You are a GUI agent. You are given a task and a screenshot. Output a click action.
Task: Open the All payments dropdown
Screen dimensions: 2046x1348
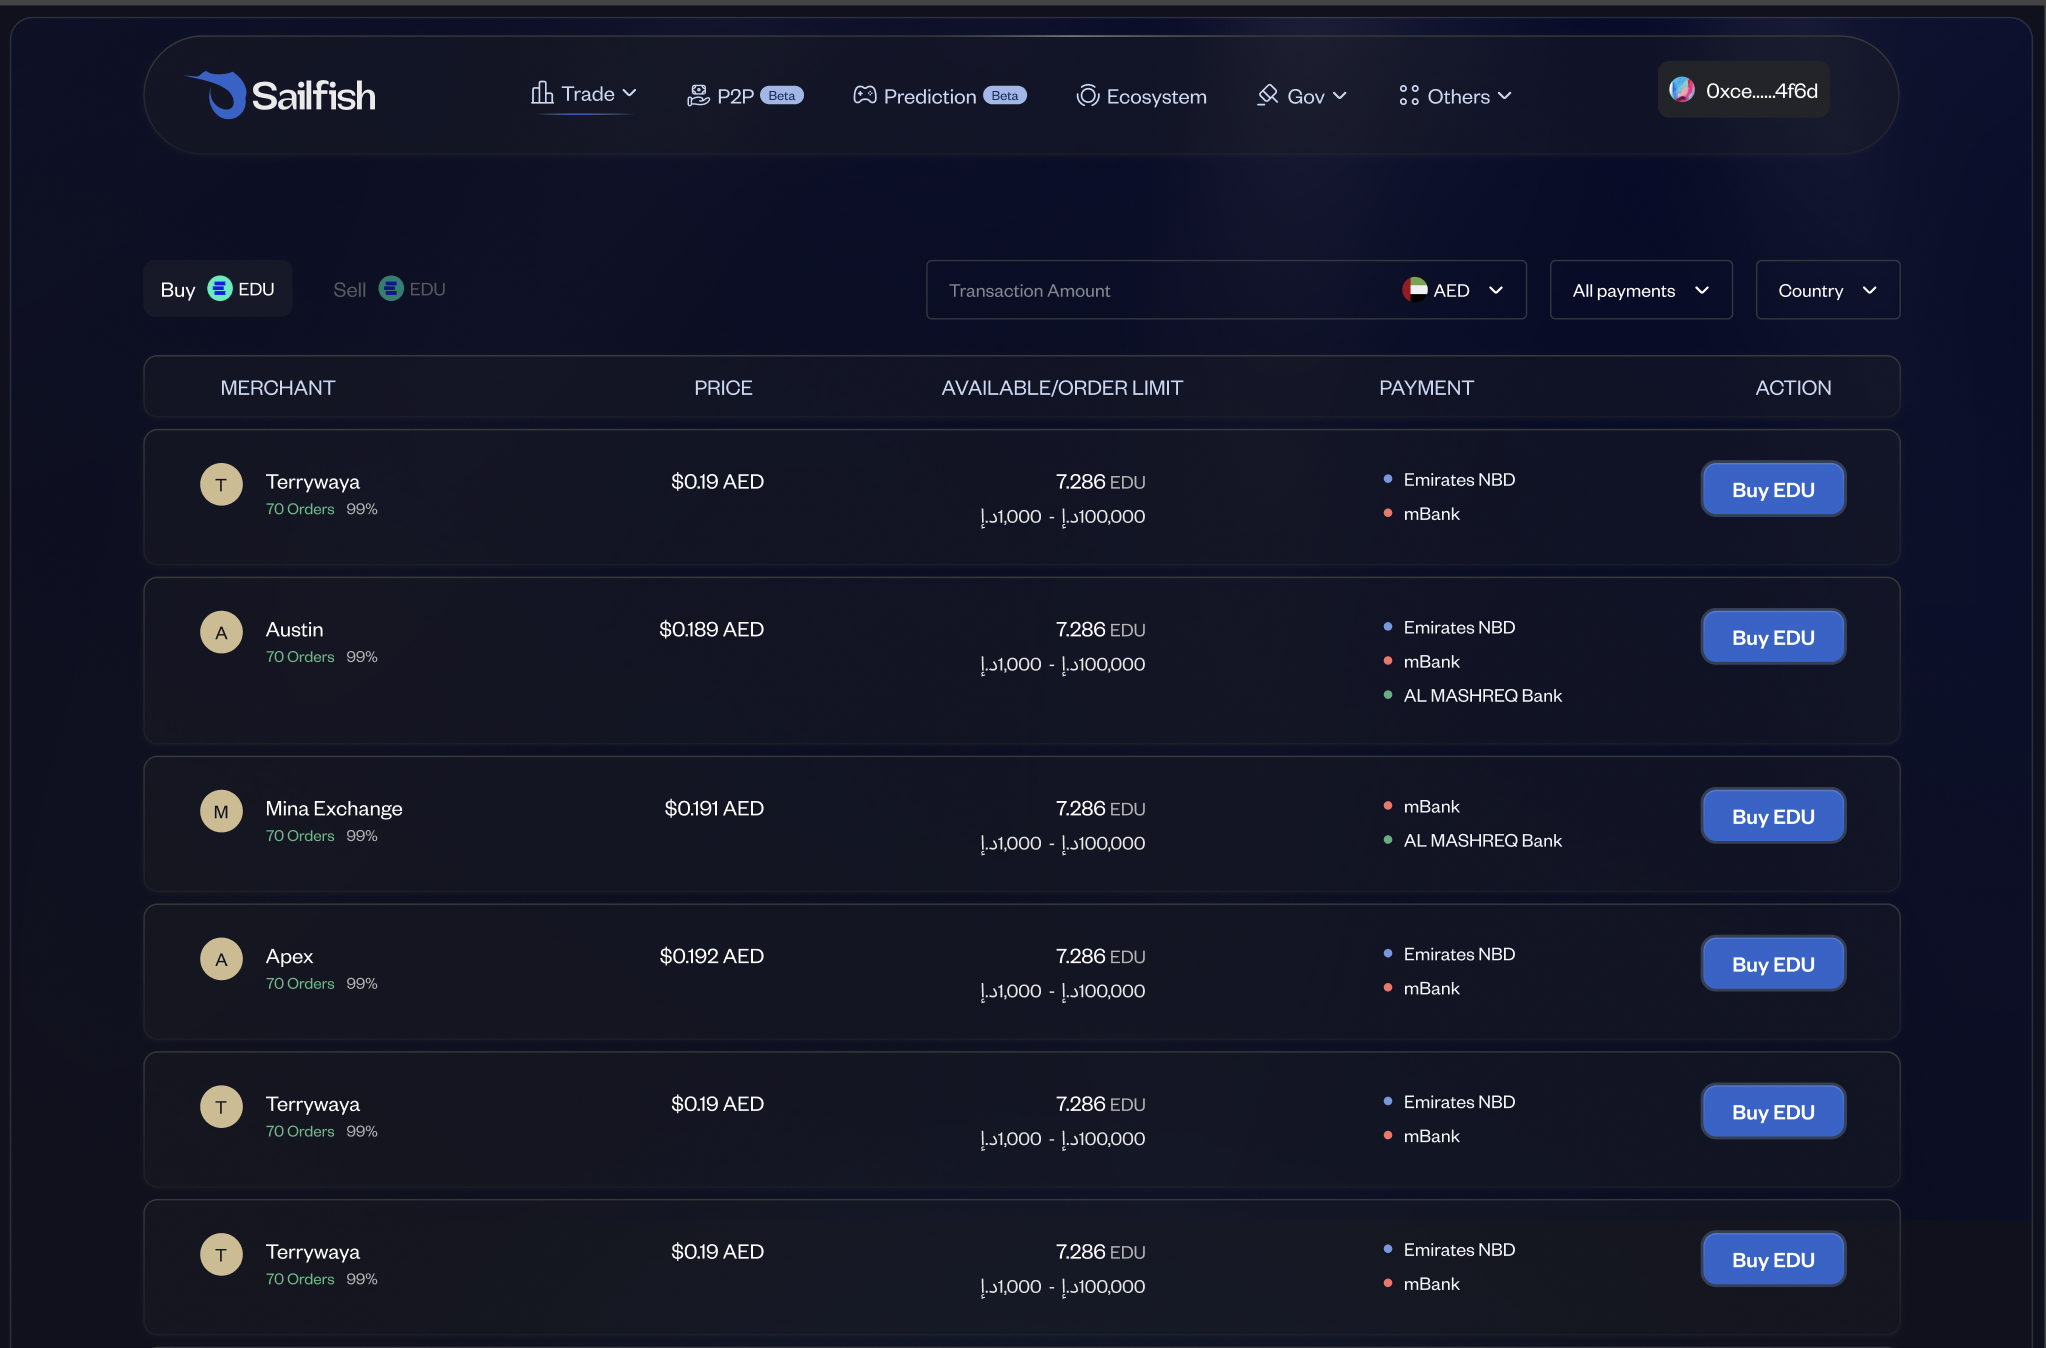(x=1641, y=290)
